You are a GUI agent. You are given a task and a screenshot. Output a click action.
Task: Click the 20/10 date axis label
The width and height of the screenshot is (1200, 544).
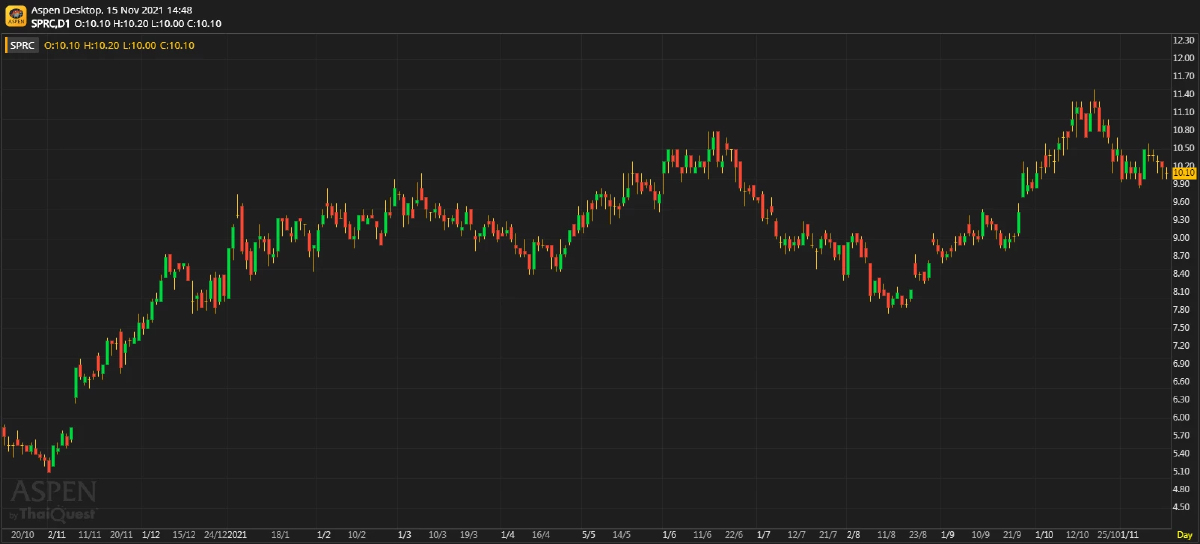pyautogui.click(x=23, y=536)
